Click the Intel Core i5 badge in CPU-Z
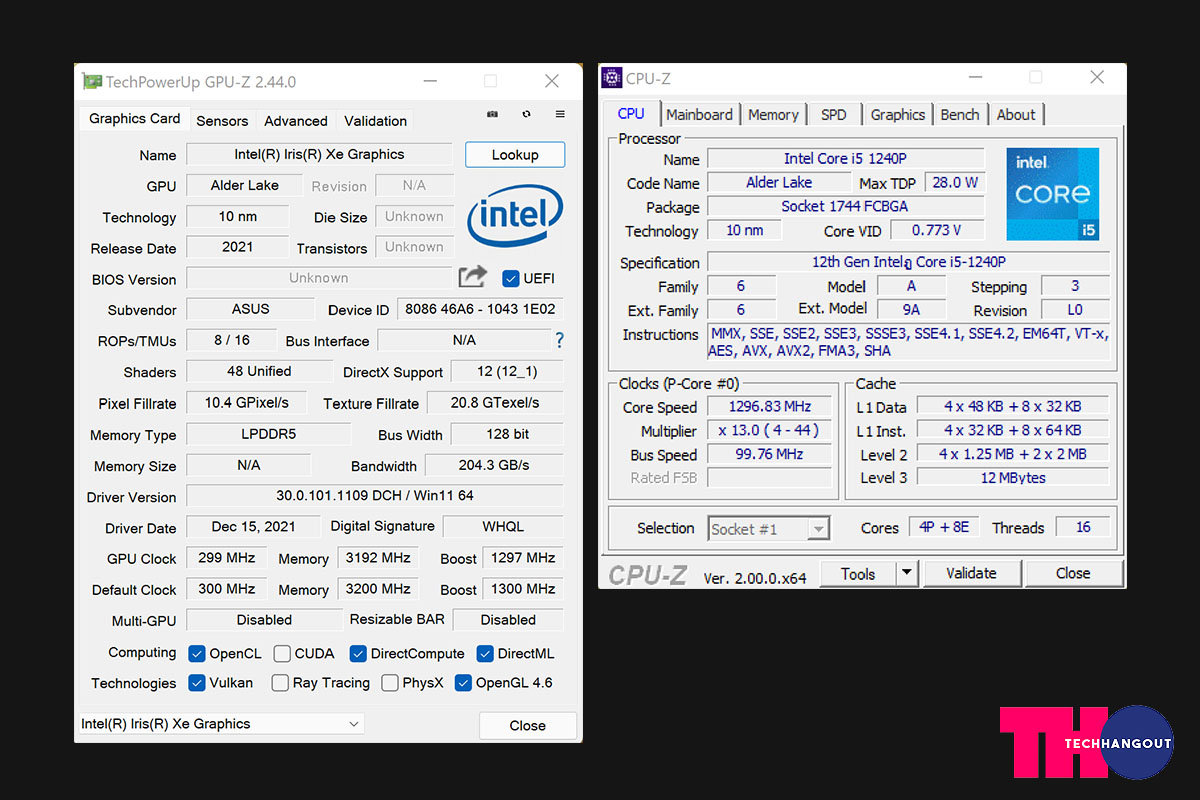Viewport: 1200px width, 800px height. 1052,194
